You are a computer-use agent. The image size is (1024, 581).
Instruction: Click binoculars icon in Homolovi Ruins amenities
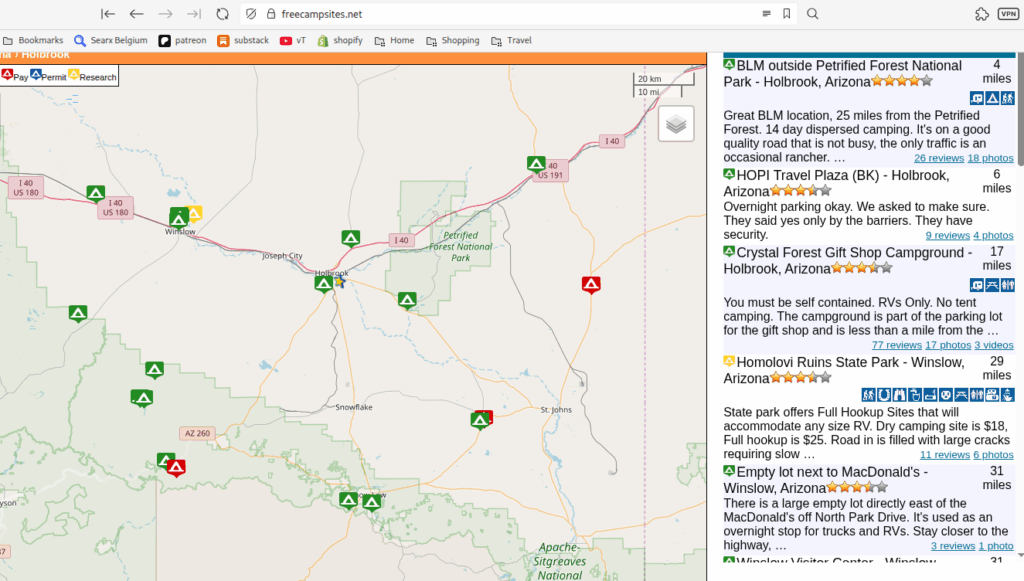tap(899, 395)
